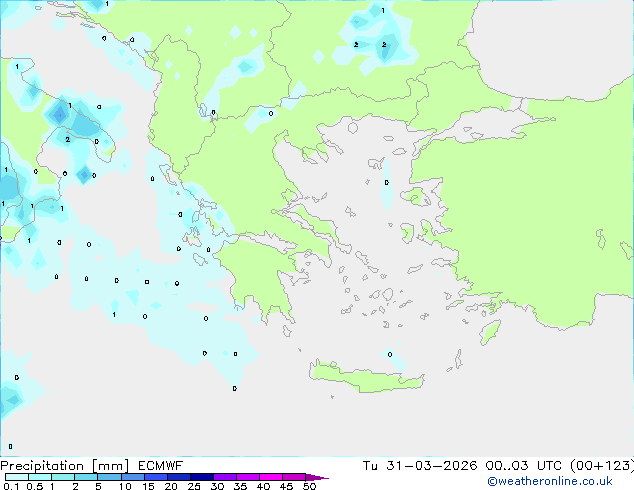Click the '00..03 UTC' time range text
The image size is (634, 490).
524,466
